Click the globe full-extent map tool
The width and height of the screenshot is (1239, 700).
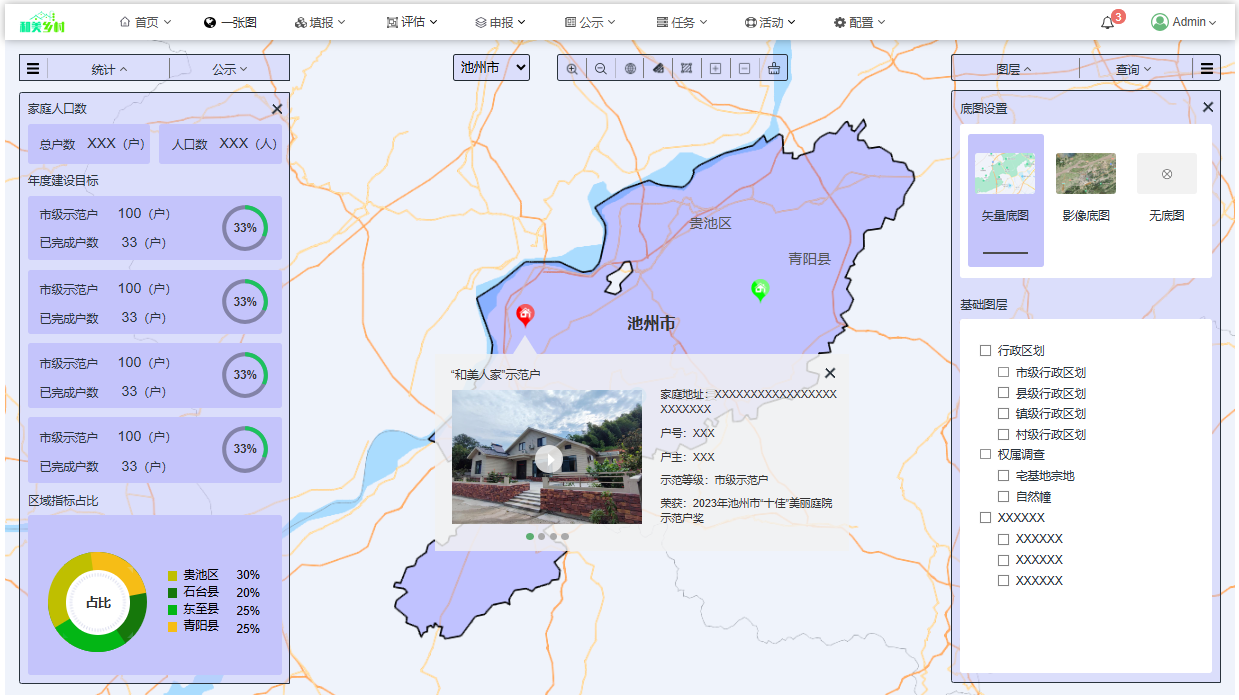click(x=630, y=69)
